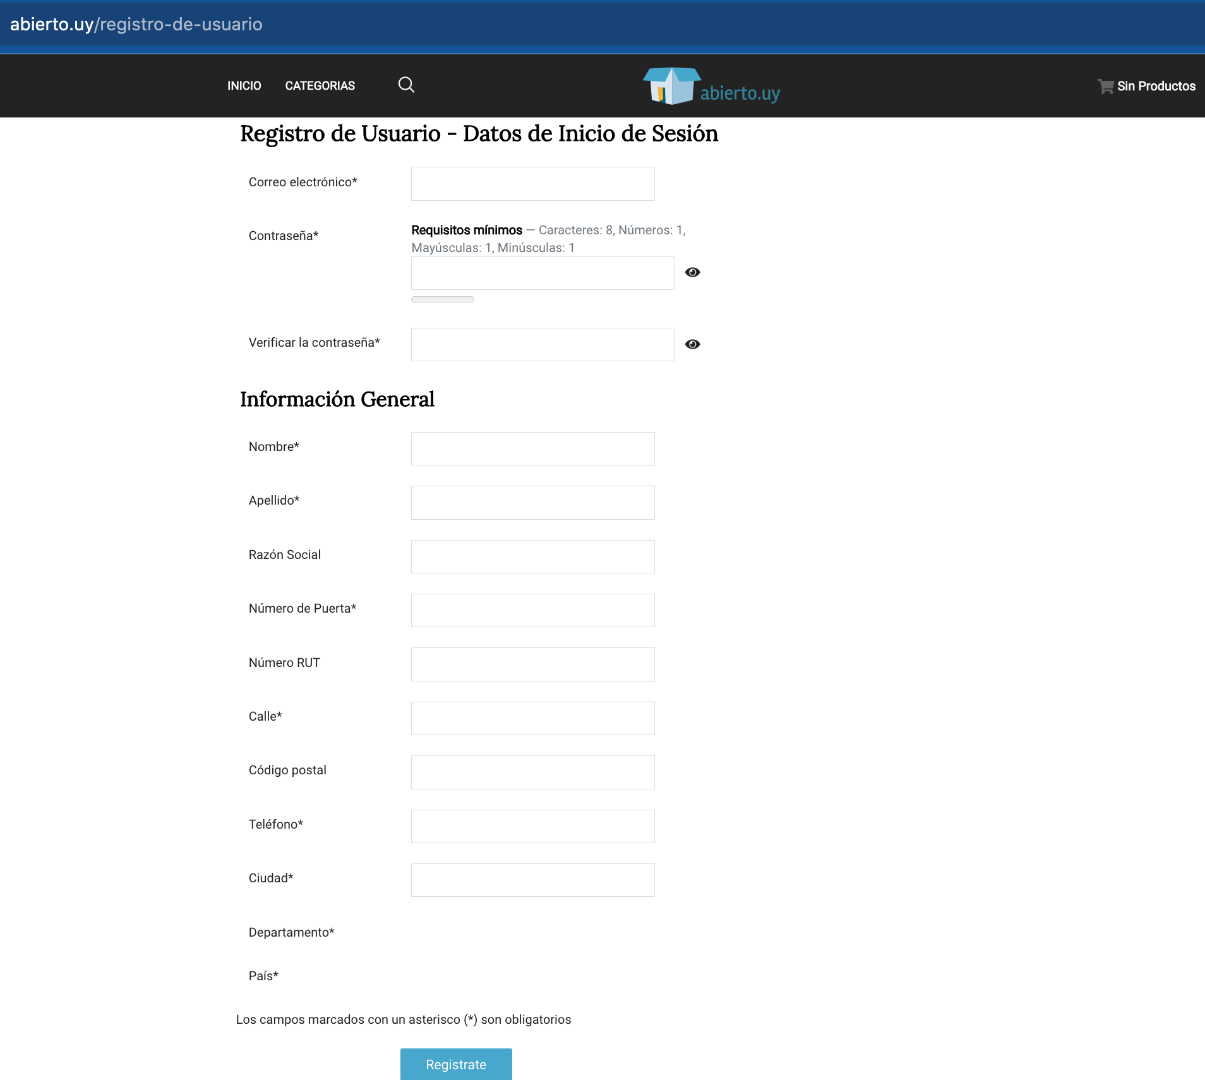Click the Requisitos mínimos password hint
This screenshot has width=1205, height=1080.
pyautogui.click(x=548, y=239)
